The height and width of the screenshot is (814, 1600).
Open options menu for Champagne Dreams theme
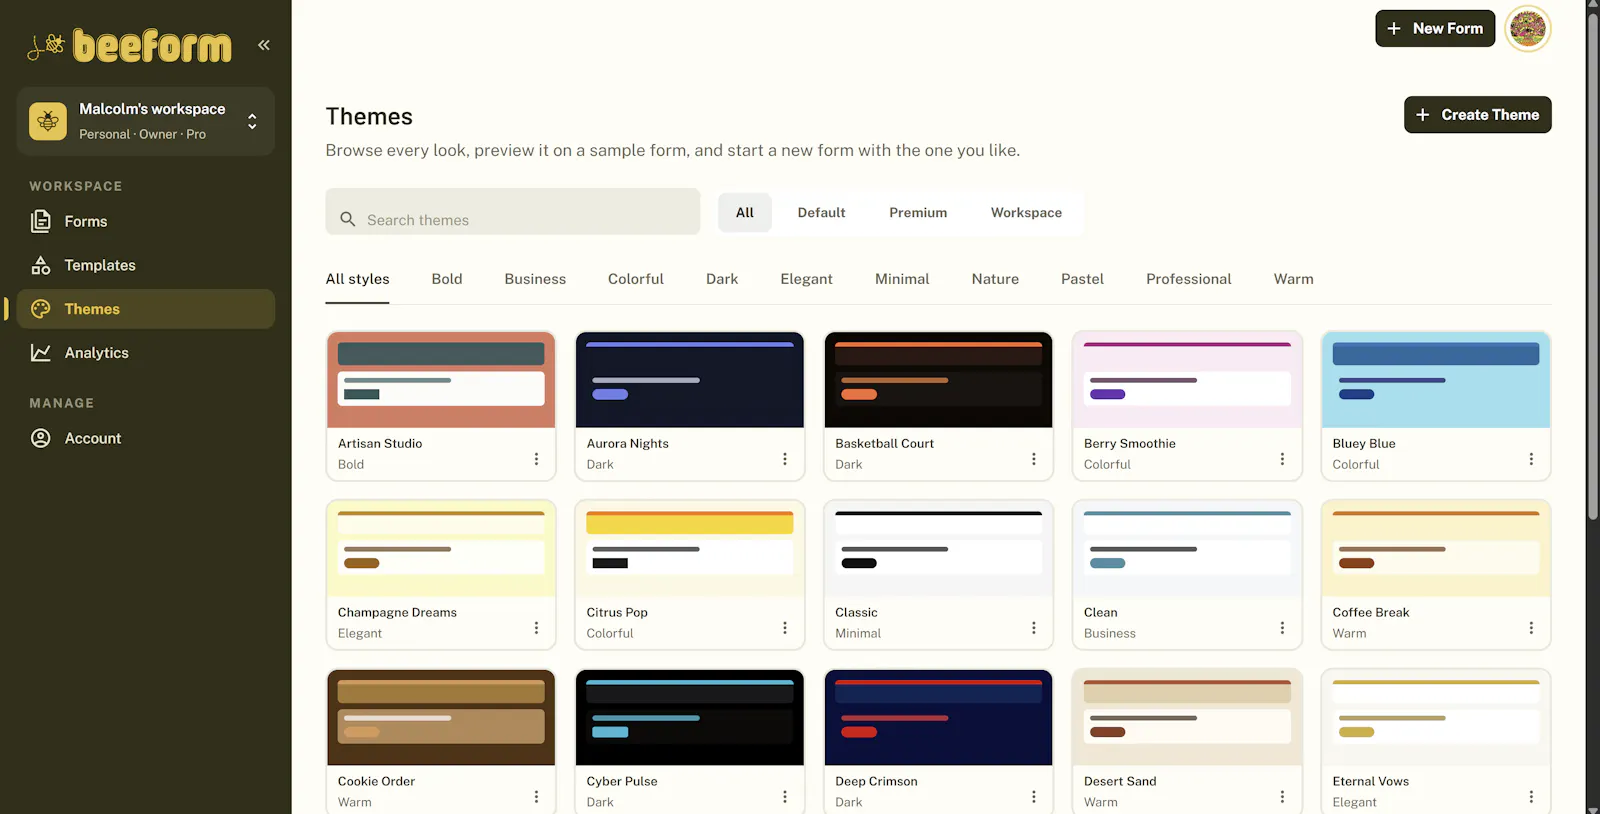pos(536,628)
